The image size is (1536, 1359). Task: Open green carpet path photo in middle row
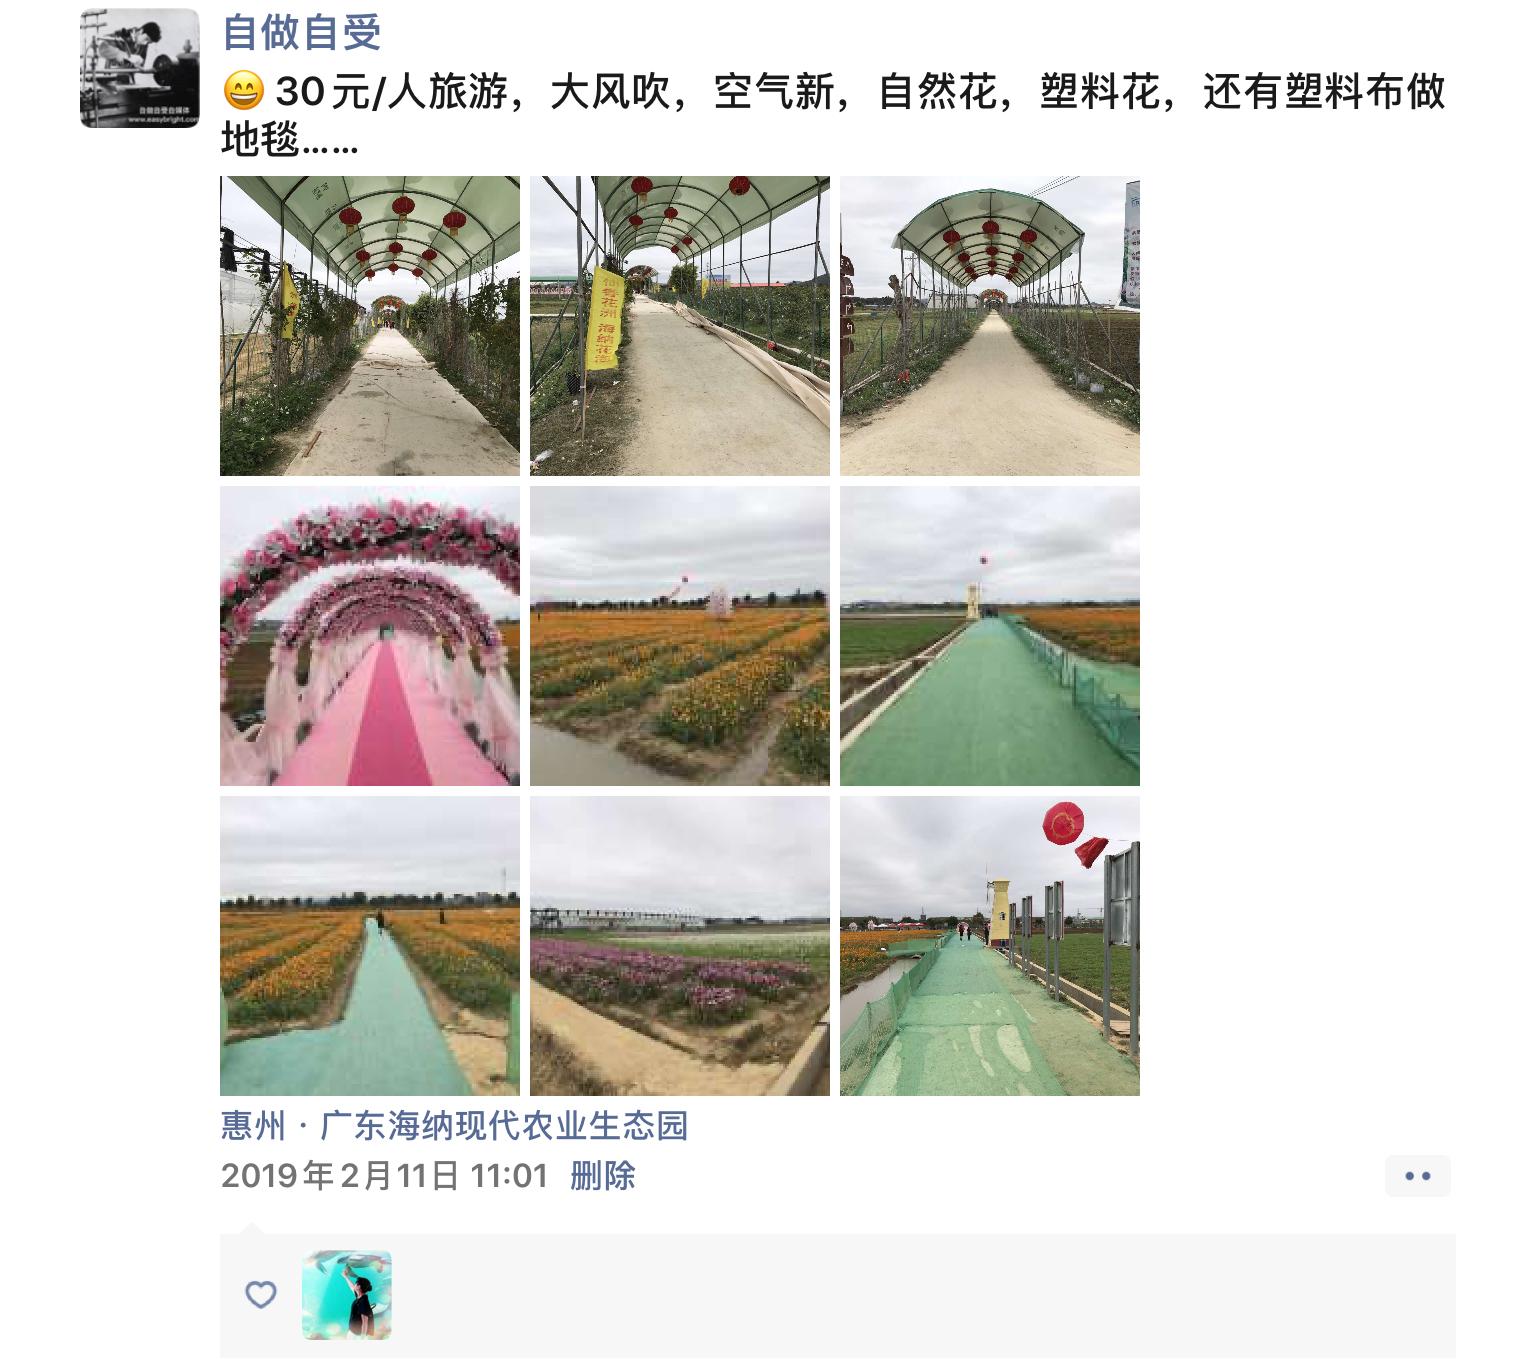point(990,636)
